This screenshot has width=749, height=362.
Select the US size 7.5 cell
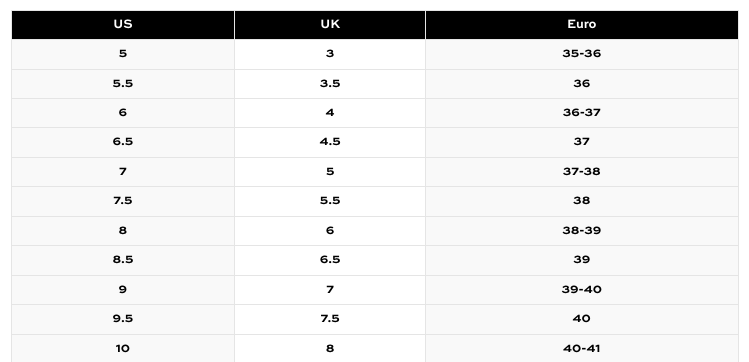tap(123, 201)
